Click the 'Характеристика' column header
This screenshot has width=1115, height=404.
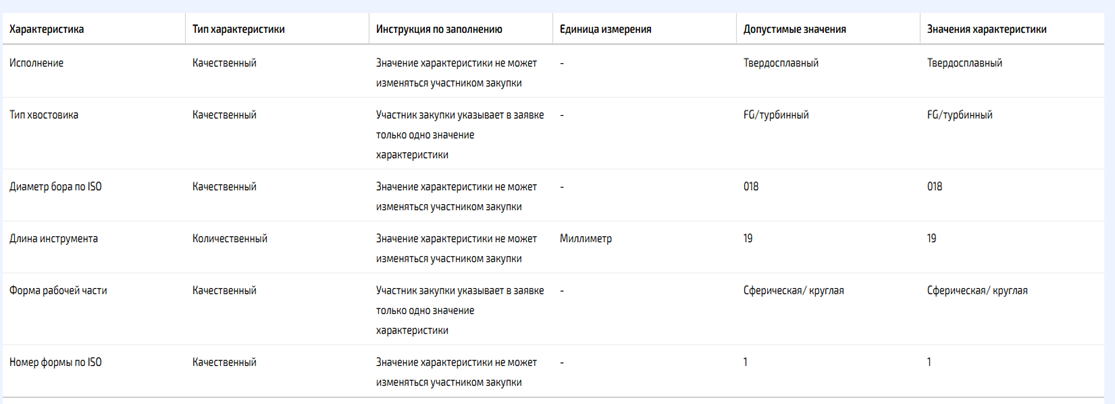(x=47, y=30)
